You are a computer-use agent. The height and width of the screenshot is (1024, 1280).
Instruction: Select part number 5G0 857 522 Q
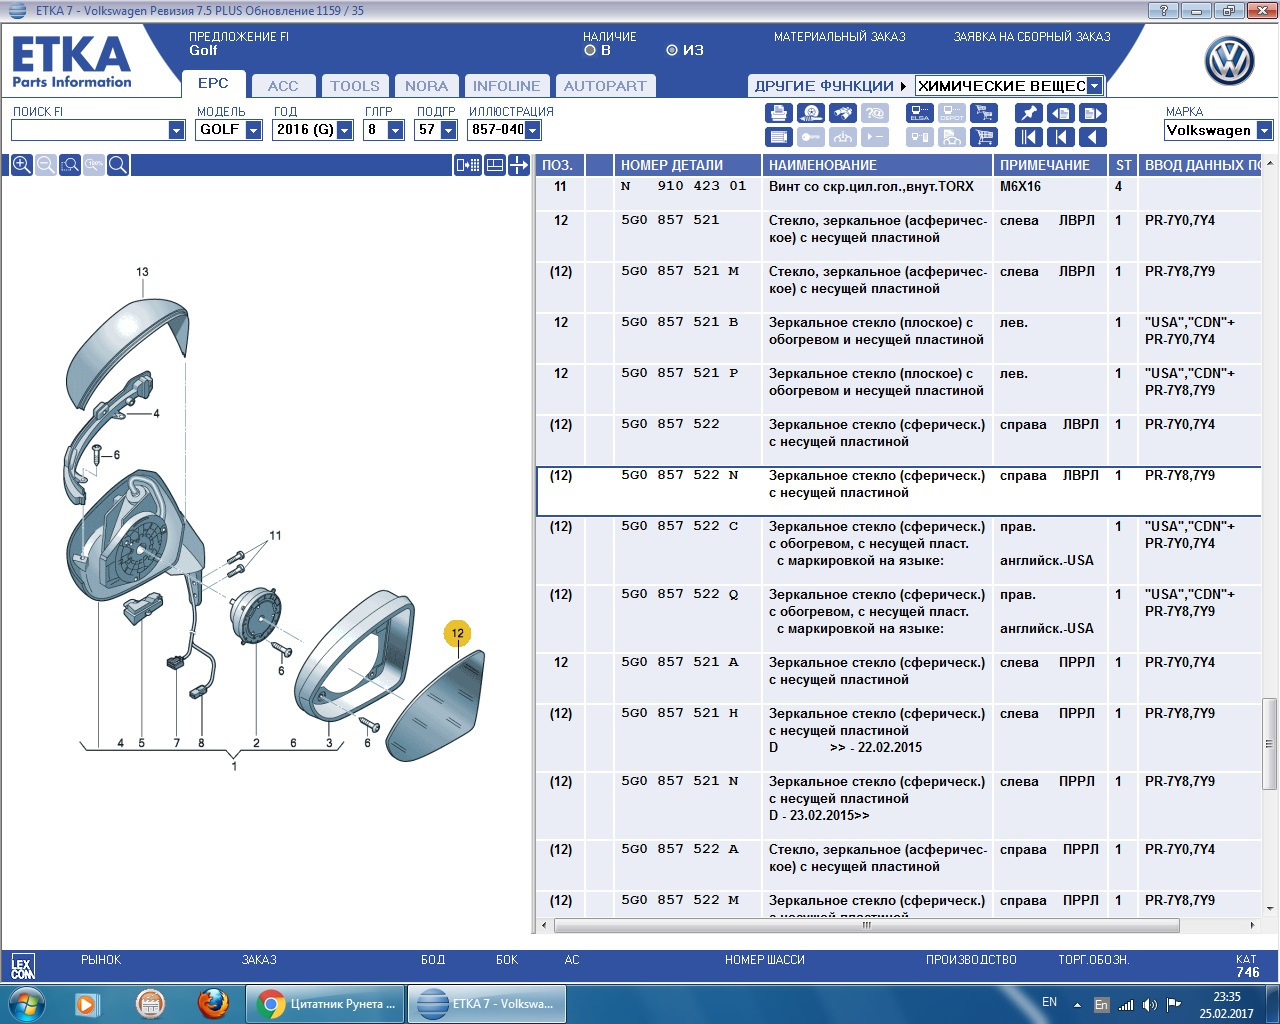click(679, 595)
